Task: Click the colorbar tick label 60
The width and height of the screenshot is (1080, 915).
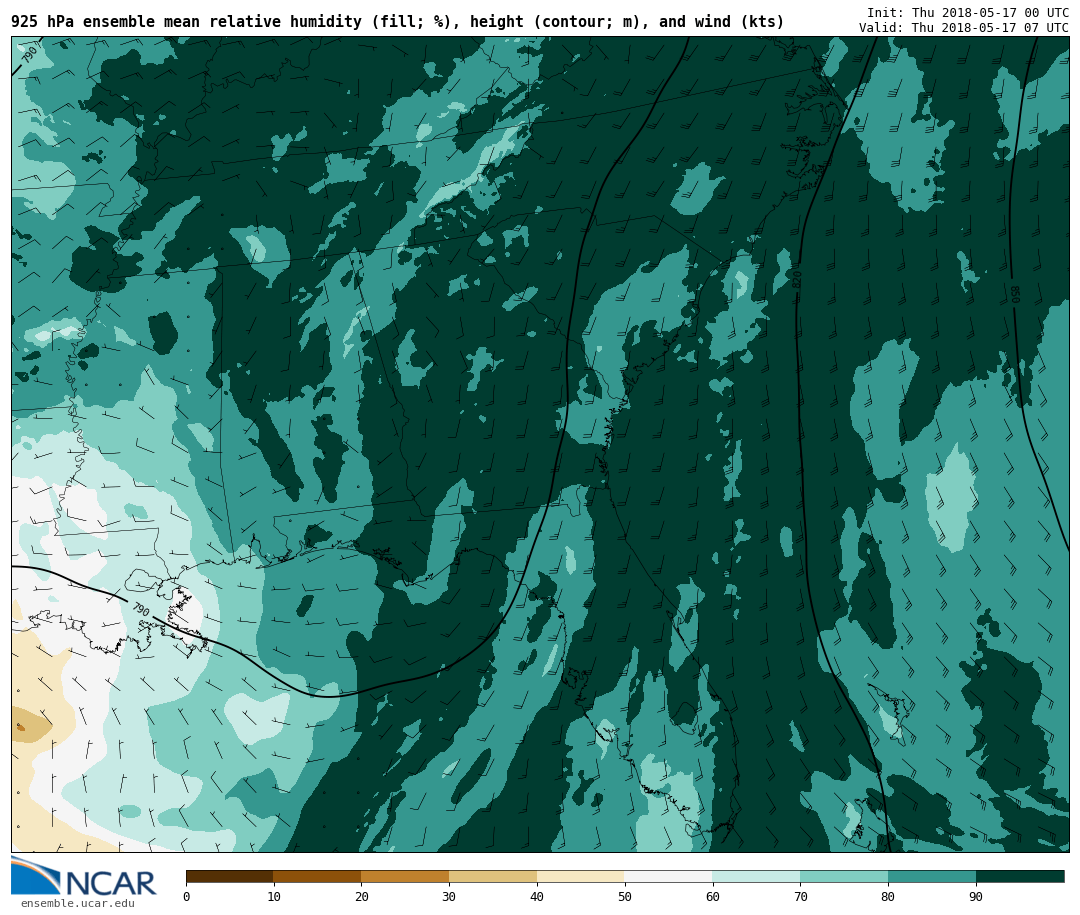Action: [712, 896]
